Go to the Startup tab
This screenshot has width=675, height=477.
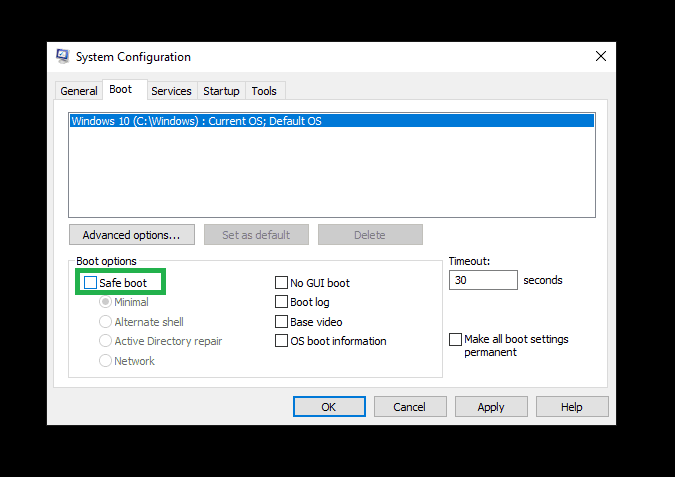click(x=221, y=91)
